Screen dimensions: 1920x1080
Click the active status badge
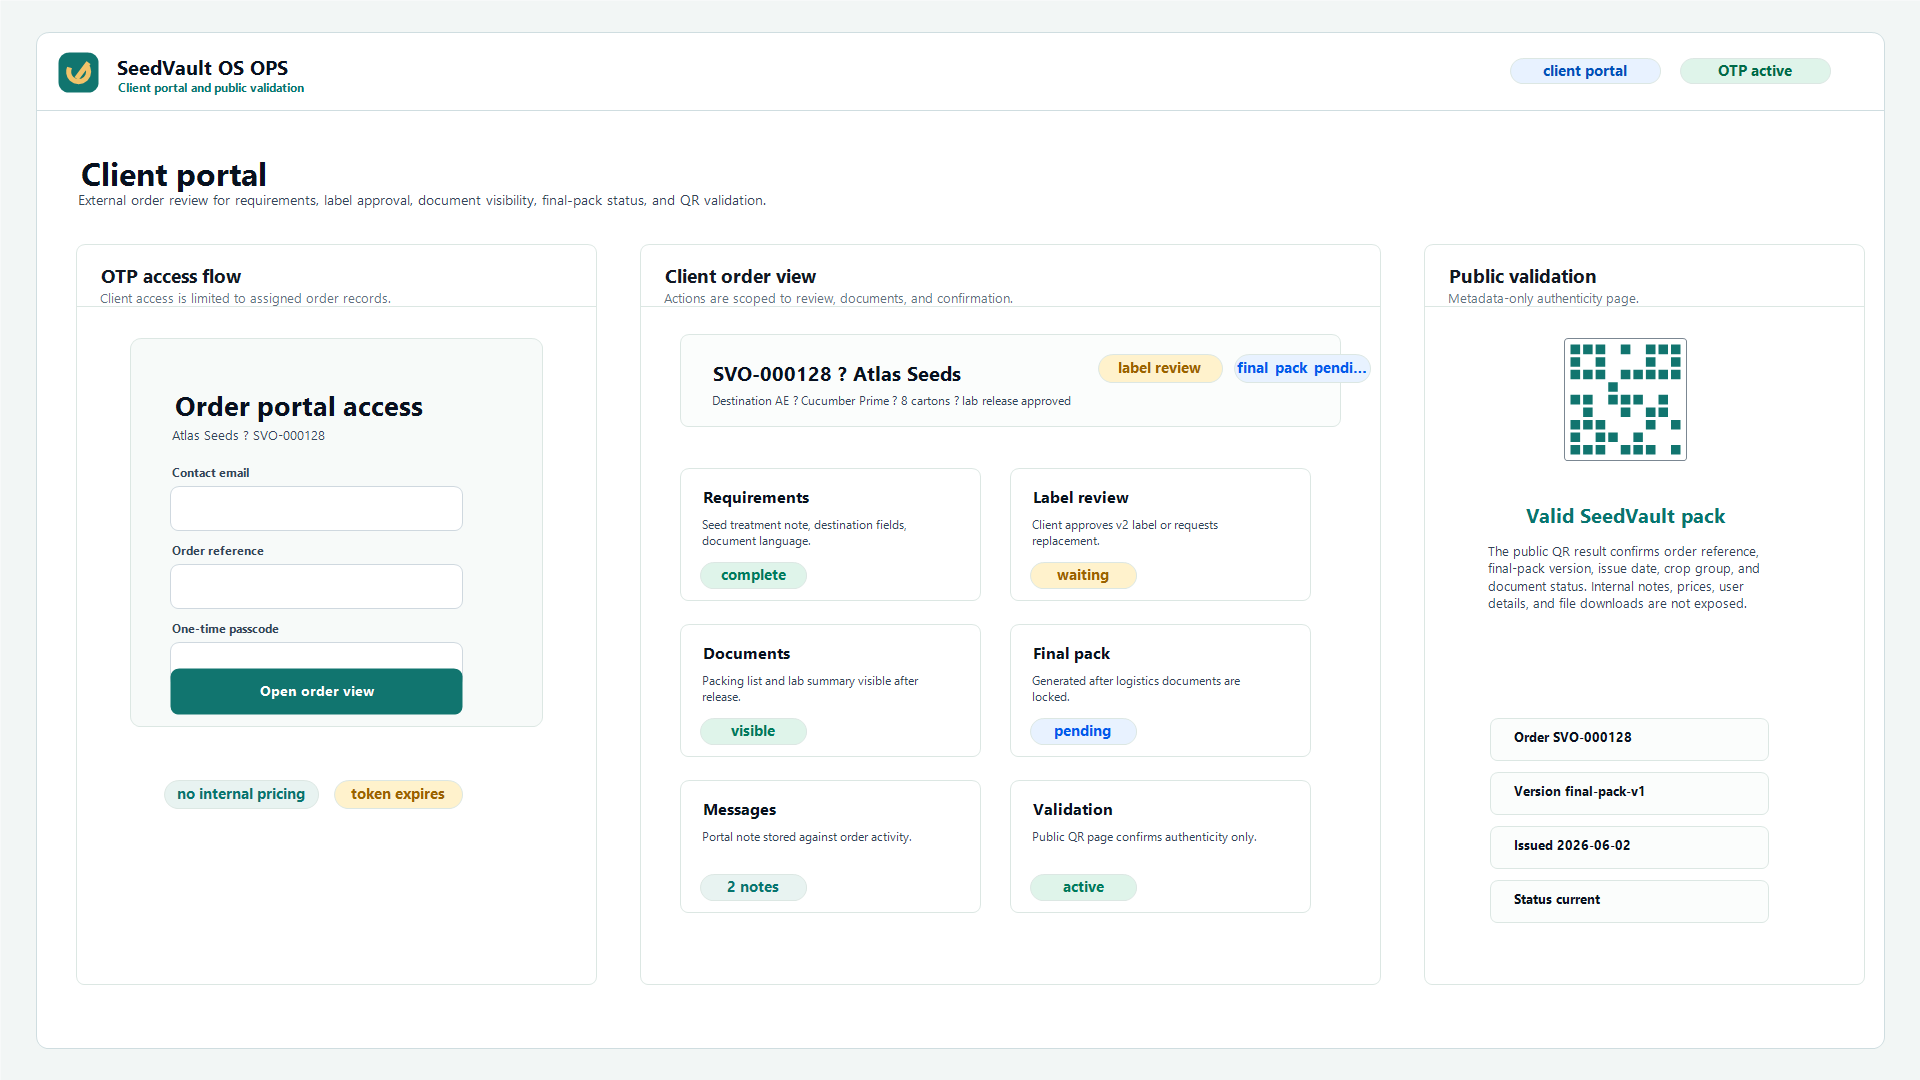tap(1083, 887)
